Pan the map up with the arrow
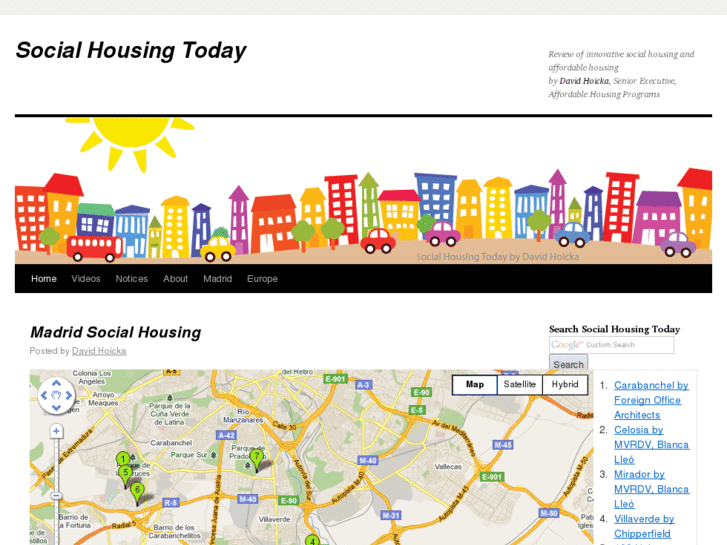This screenshot has height=545, width=727. coord(56,383)
